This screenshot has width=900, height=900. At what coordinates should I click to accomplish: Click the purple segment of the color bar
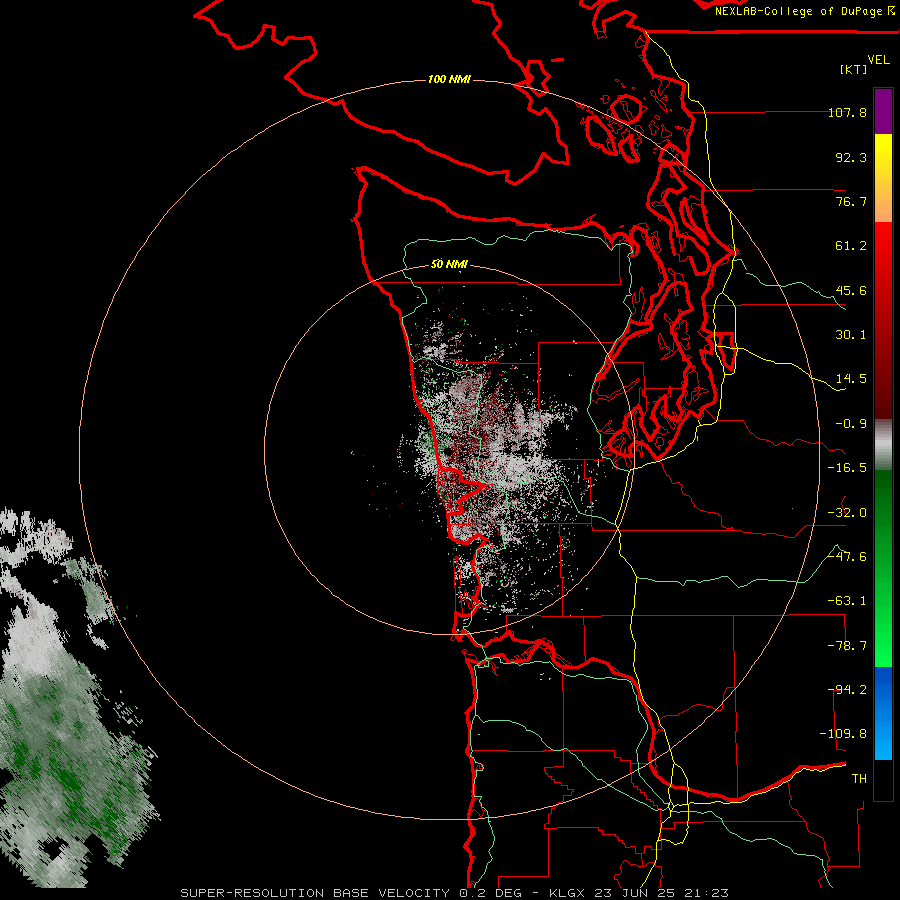[x=883, y=111]
